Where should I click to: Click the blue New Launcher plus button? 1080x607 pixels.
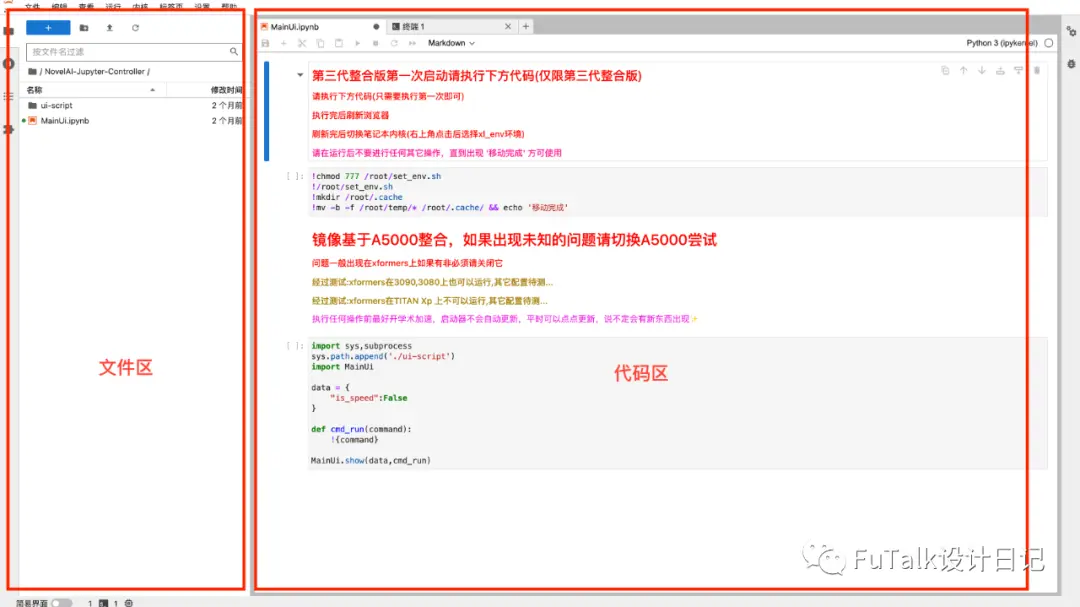click(x=48, y=28)
